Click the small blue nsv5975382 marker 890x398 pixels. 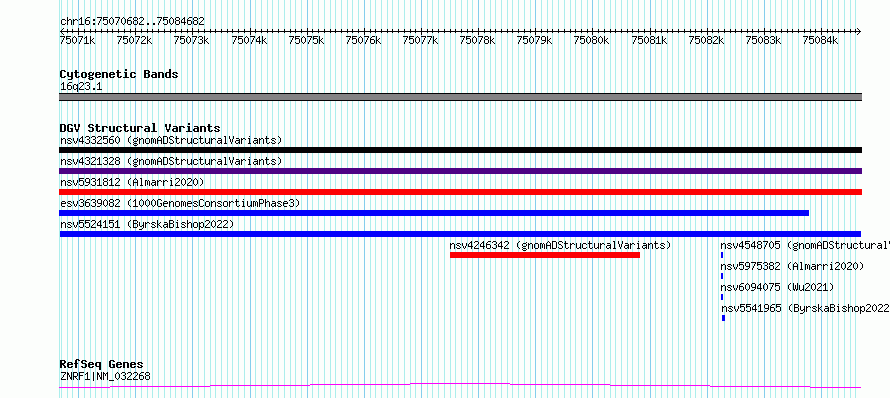(722, 276)
